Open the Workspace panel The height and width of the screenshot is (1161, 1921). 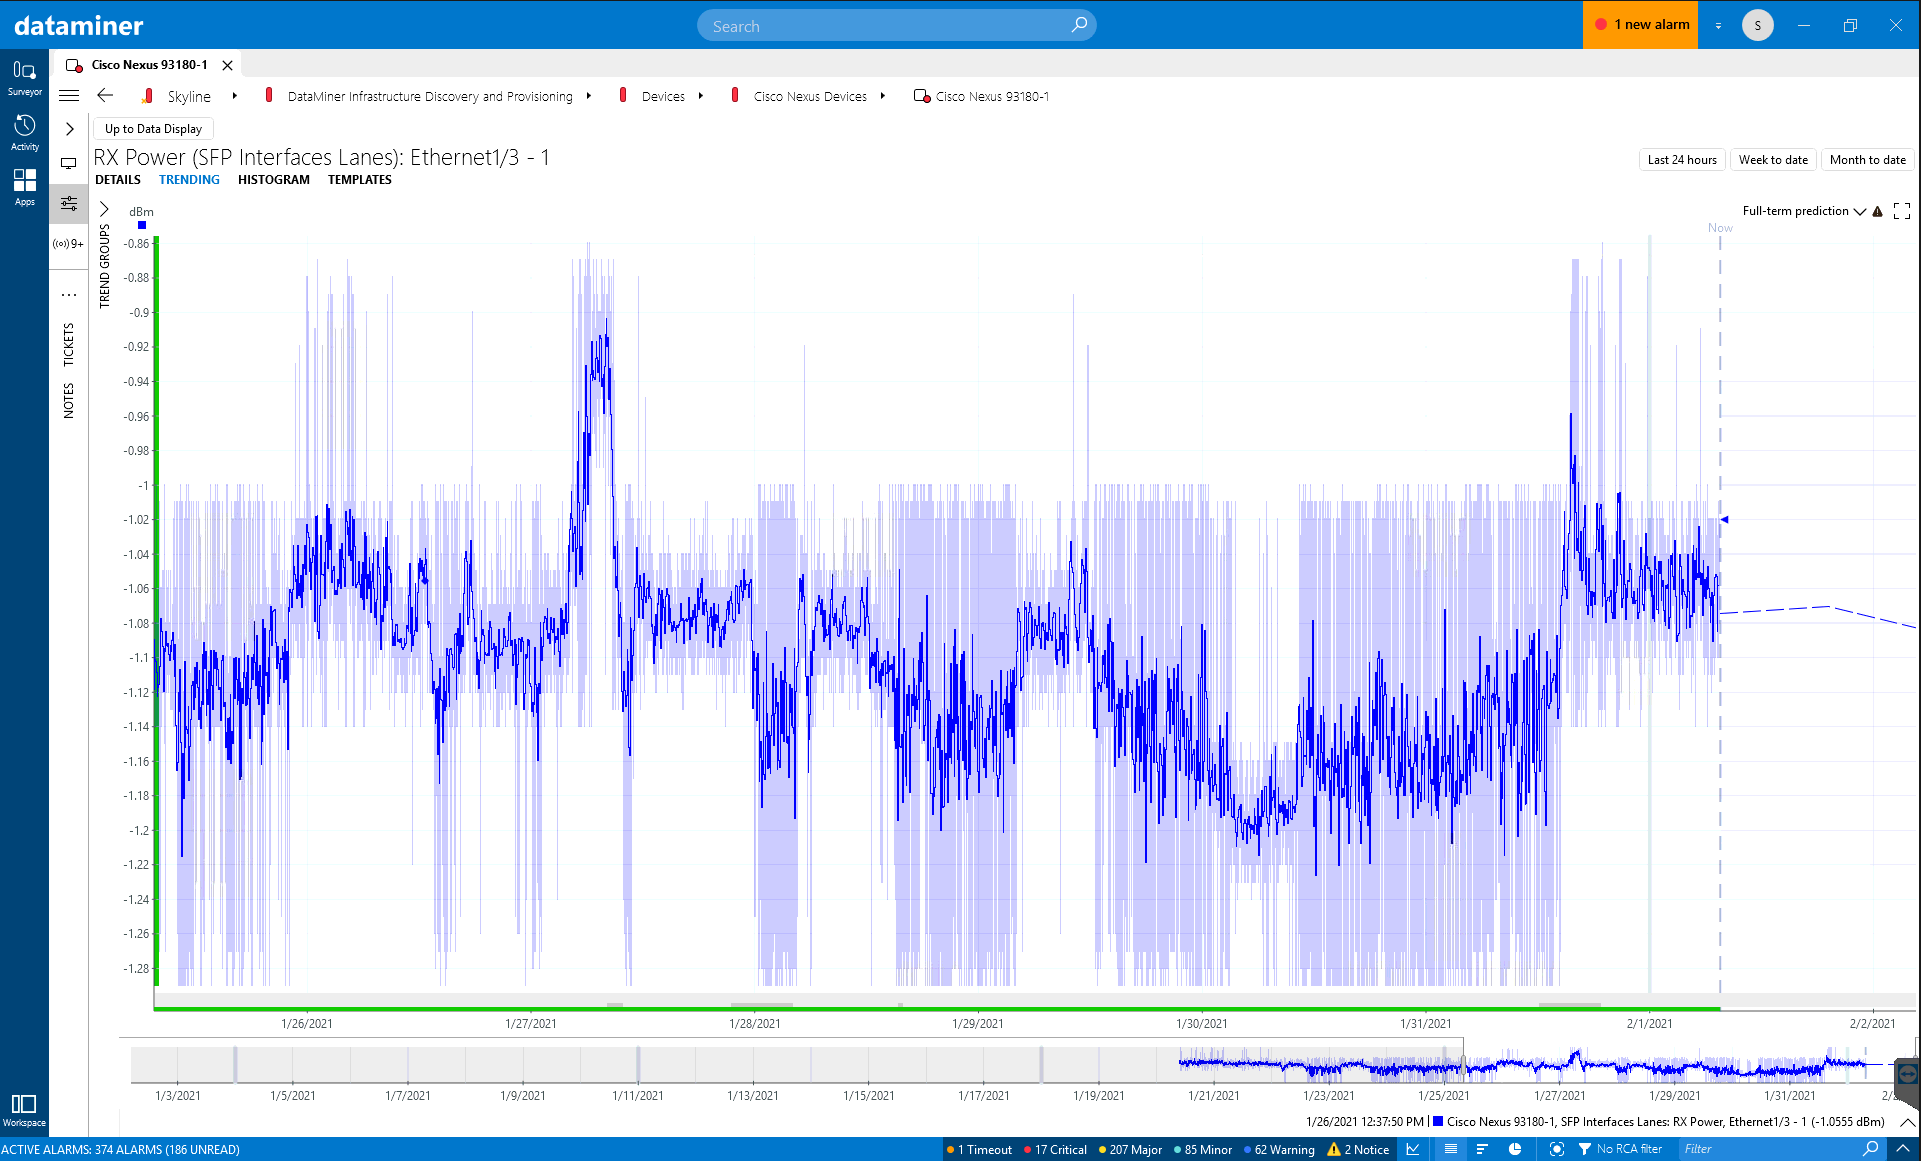pos(24,1110)
